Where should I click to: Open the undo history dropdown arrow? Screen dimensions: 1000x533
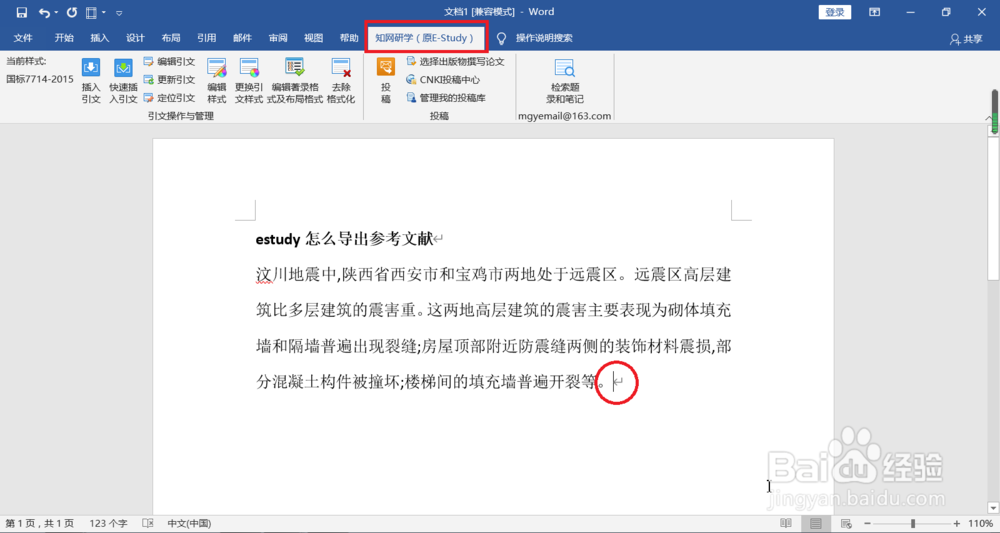pos(56,12)
